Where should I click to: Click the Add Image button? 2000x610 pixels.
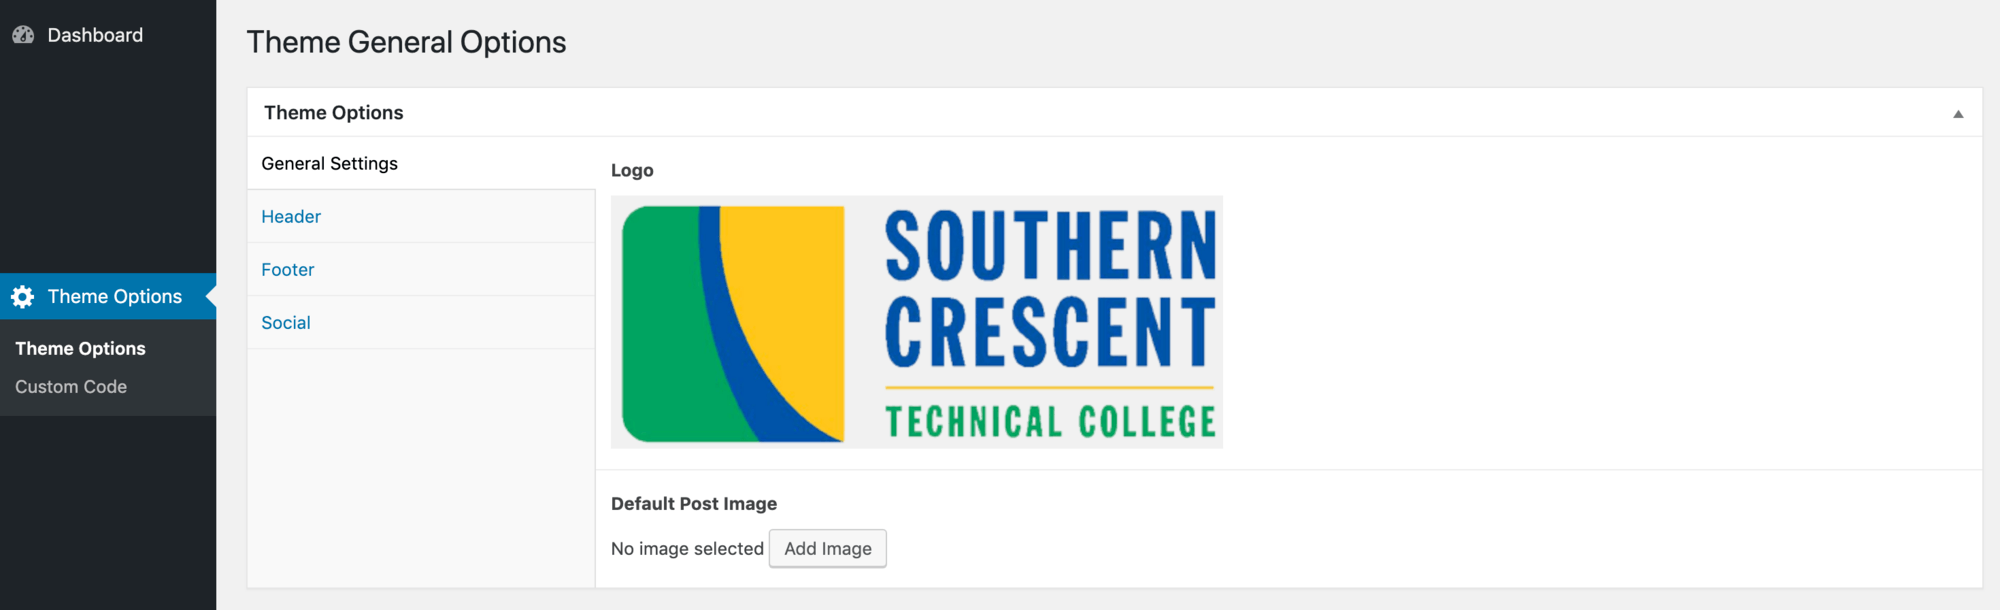click(828, 549)
